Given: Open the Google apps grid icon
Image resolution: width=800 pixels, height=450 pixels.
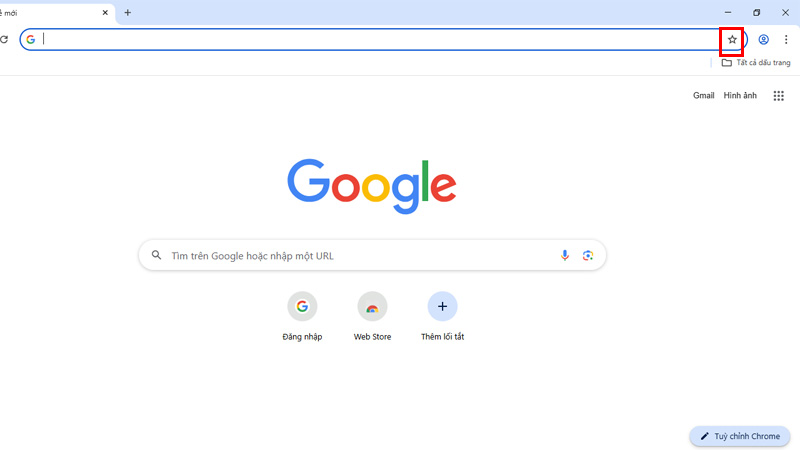Looking at the screenshot, I should (x=778, y=96).
